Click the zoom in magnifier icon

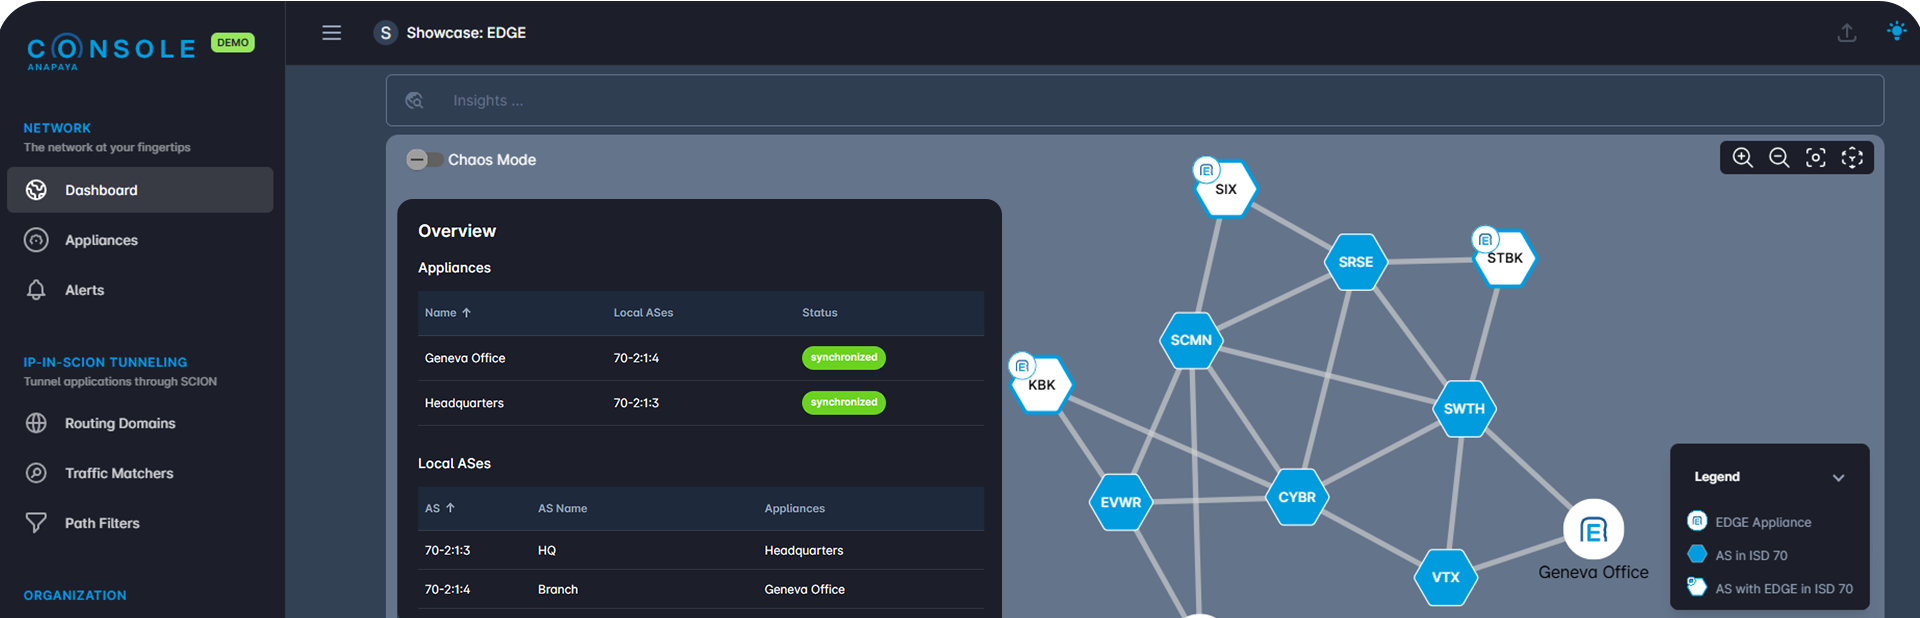click(x=1743, y=158)
